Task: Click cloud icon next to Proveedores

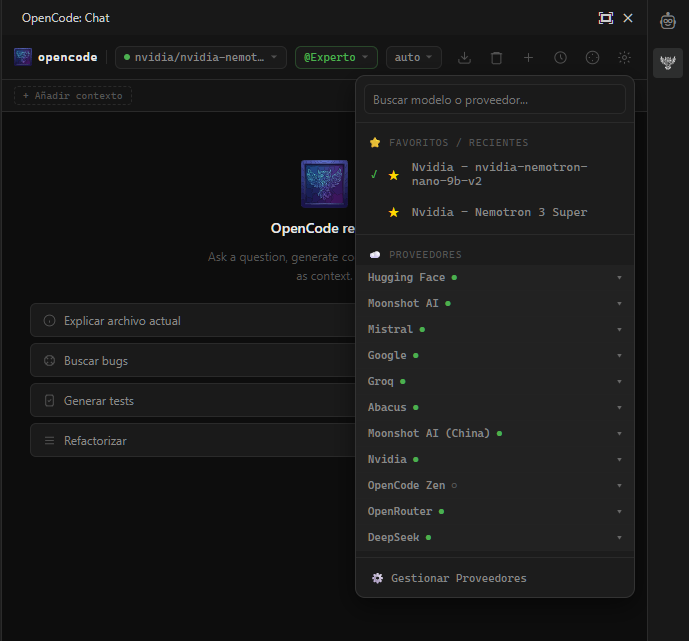Action: click(375, 255)
